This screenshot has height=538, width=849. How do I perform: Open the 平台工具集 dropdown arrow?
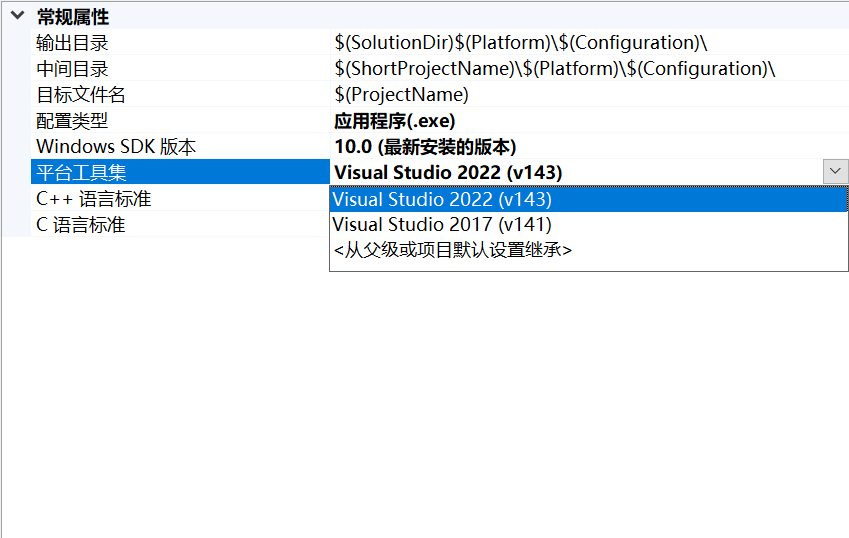point(835,172)
